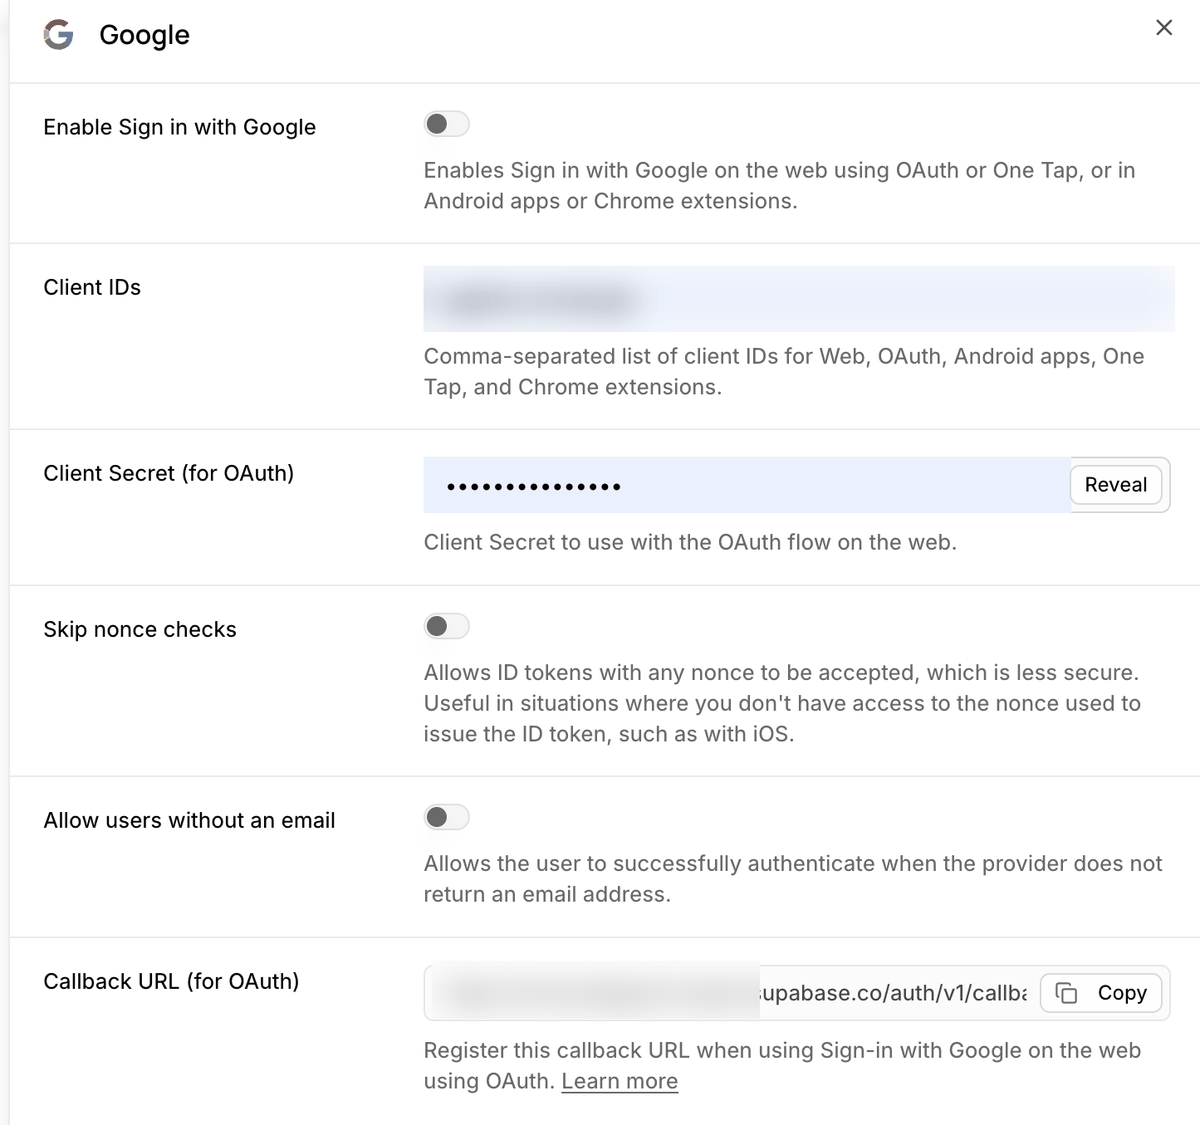Screen dimensions: 1200x1125
Task: Click the Client IDs label
Action: [92, 288]
